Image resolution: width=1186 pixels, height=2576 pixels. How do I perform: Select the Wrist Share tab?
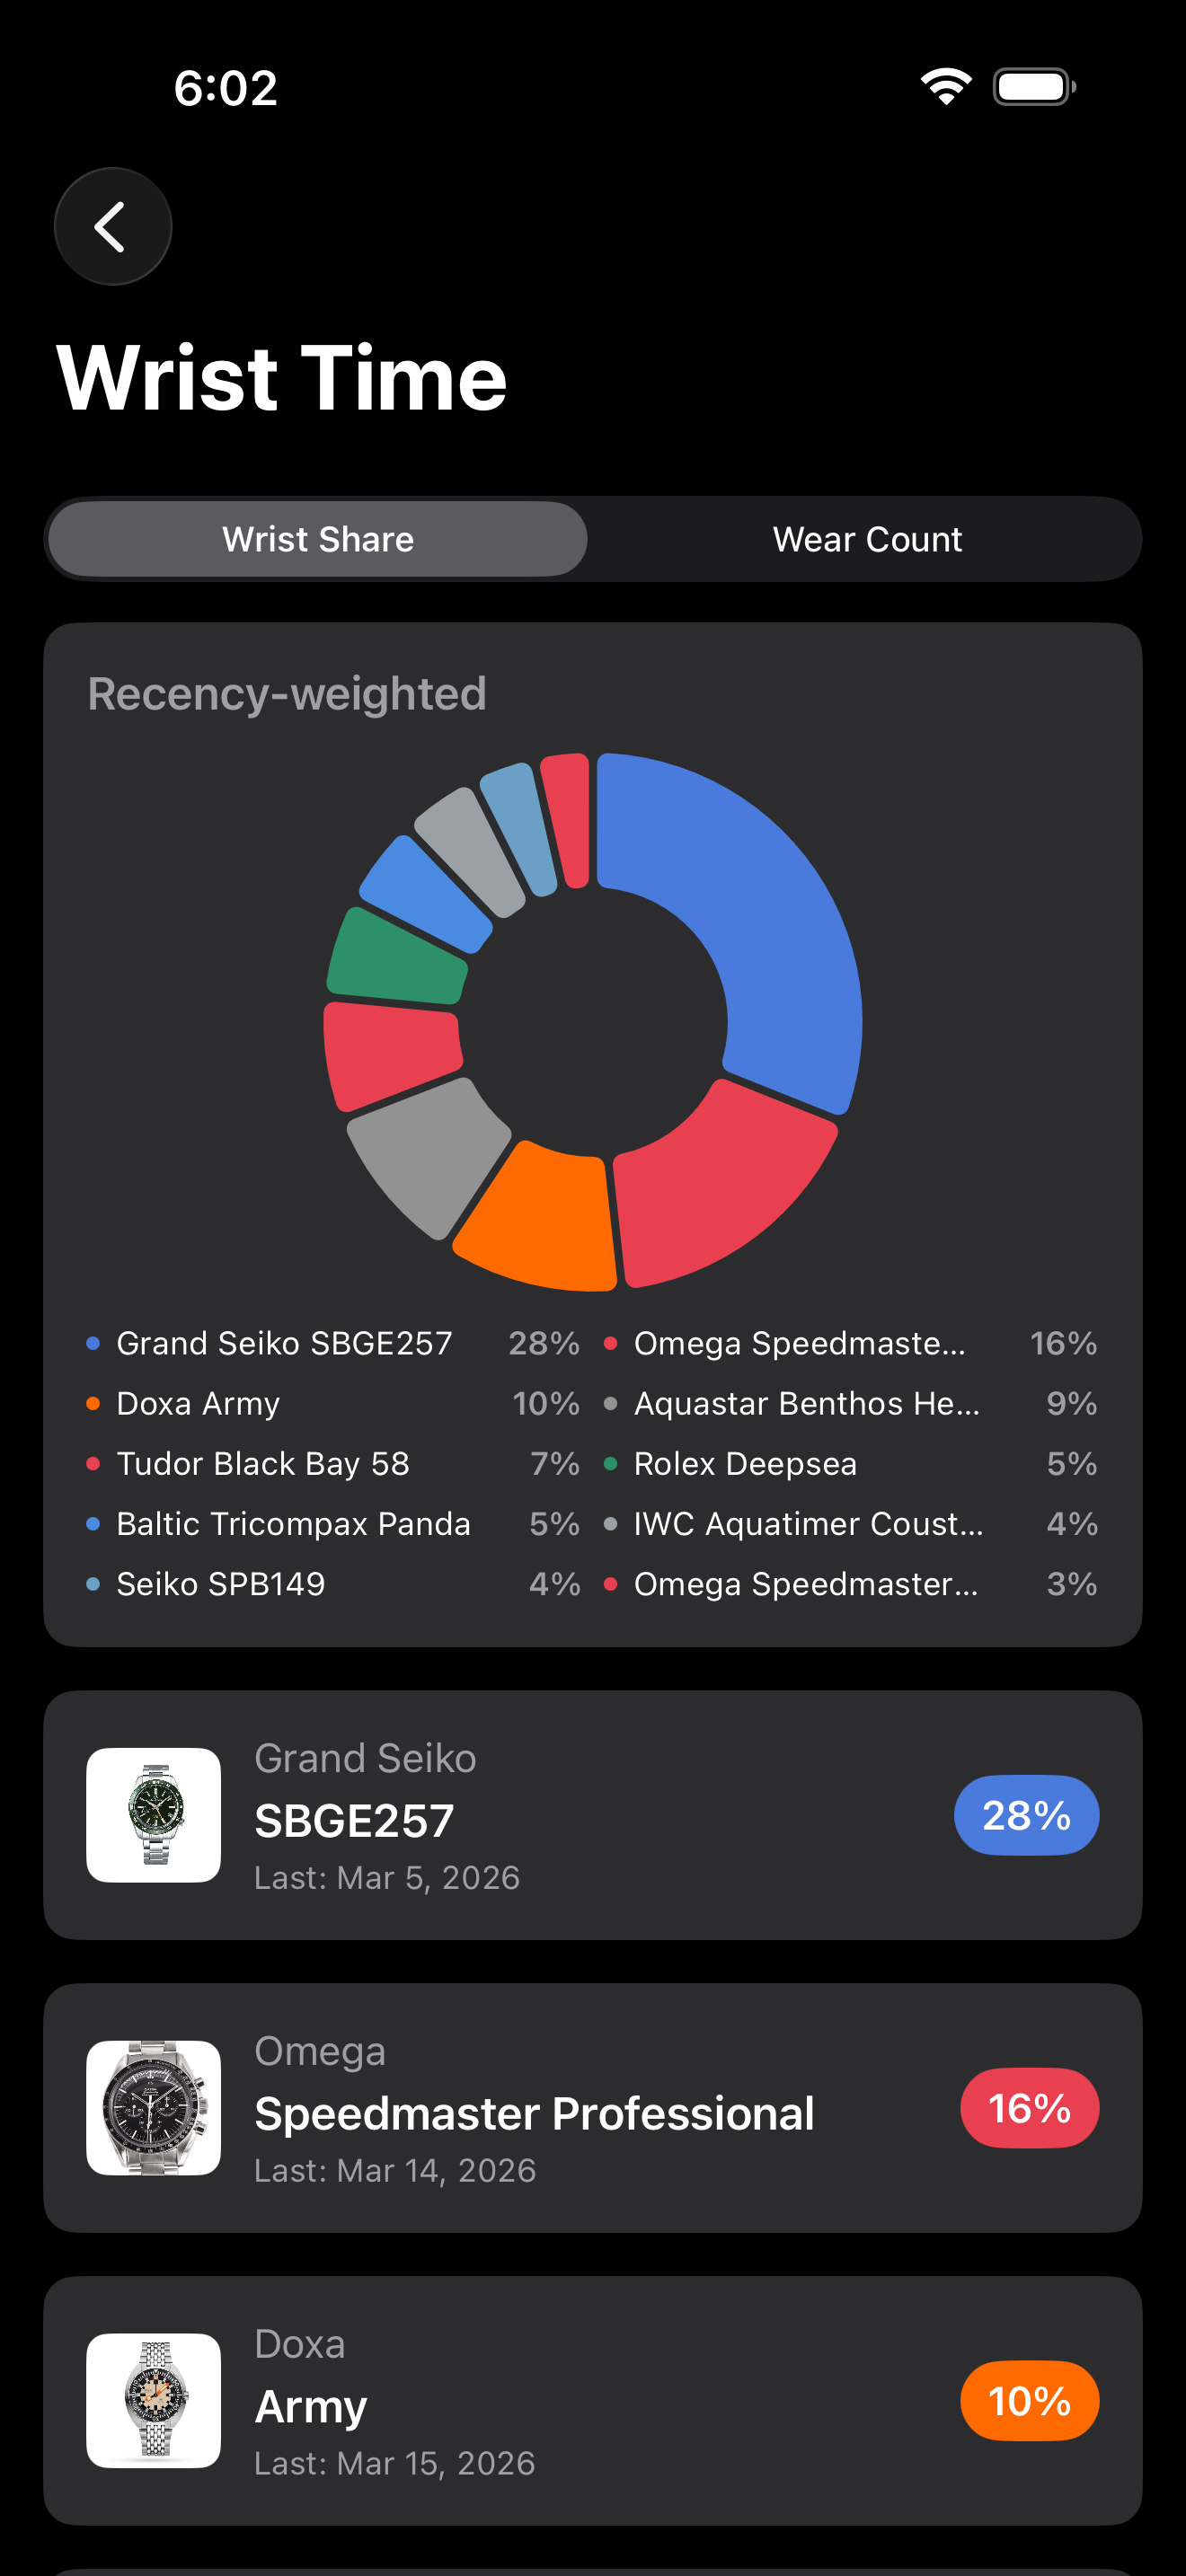click(318, 540)
